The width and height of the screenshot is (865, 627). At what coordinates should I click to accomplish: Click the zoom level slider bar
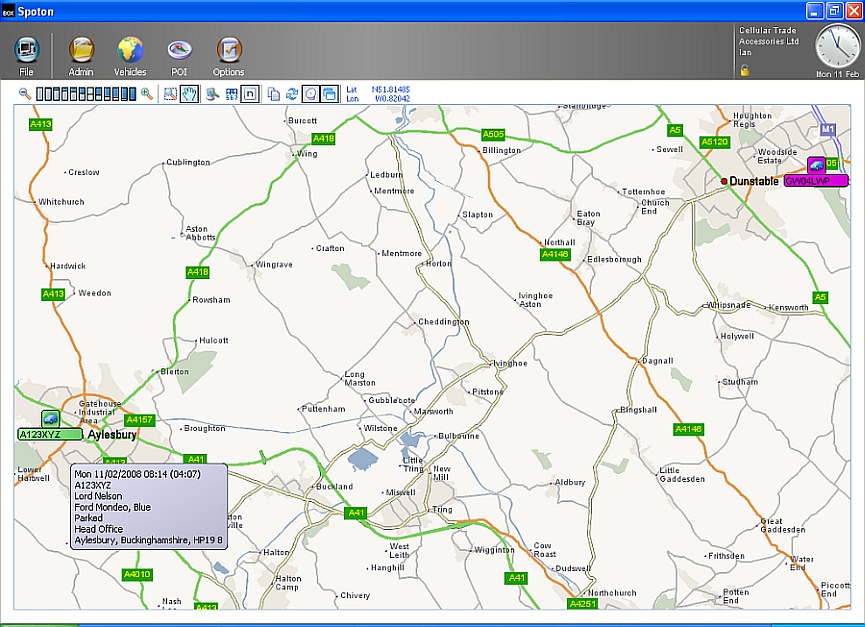tap(85, 94)
